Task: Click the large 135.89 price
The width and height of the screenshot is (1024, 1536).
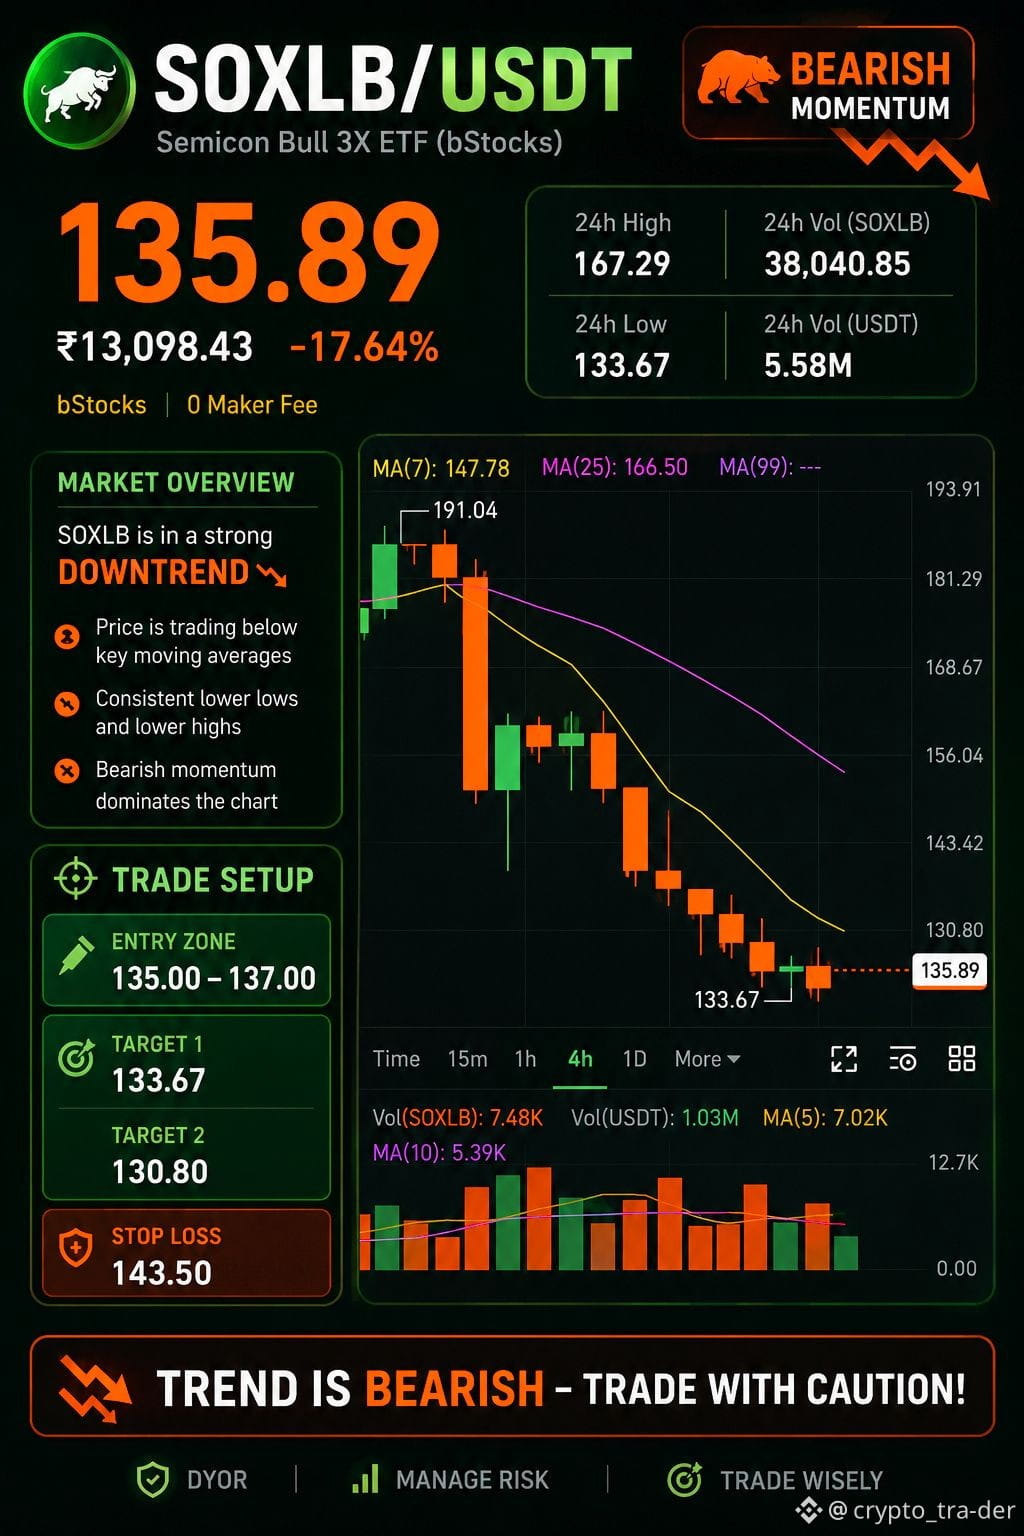Action: pyautogui.click(x=250, y=252)
